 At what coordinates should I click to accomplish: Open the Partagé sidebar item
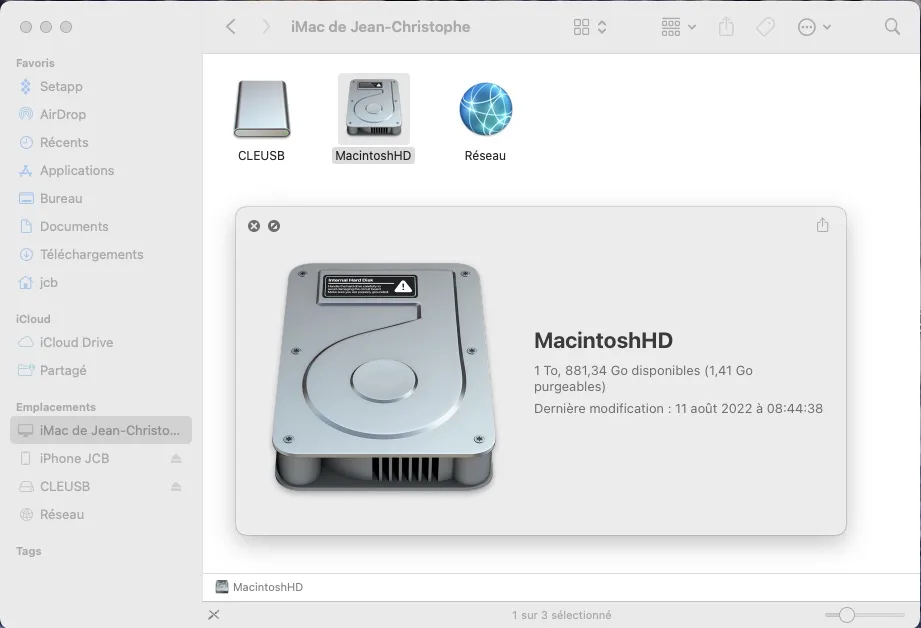101,371
